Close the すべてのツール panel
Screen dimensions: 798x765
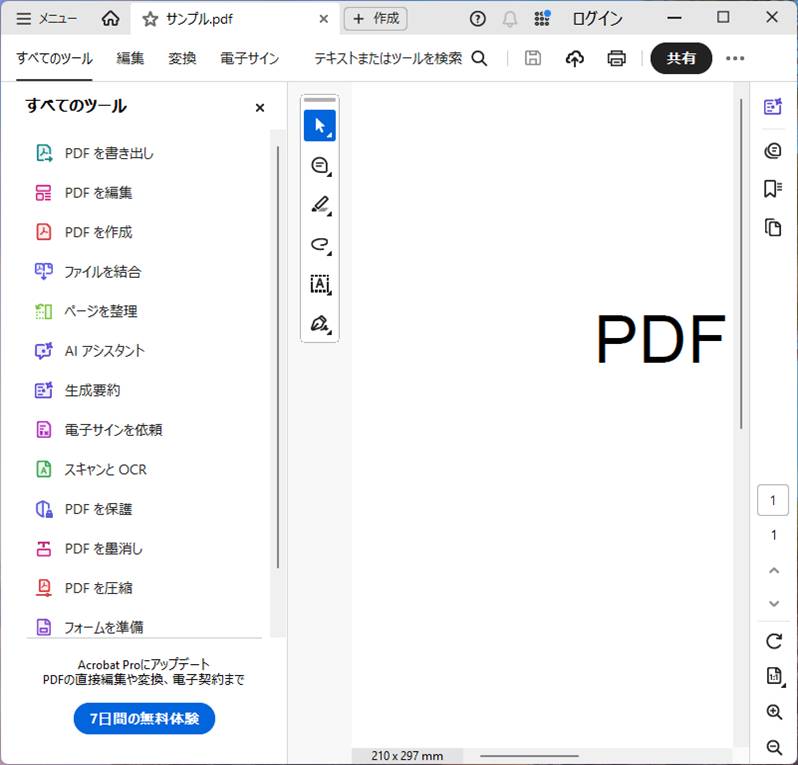point(260,108)
